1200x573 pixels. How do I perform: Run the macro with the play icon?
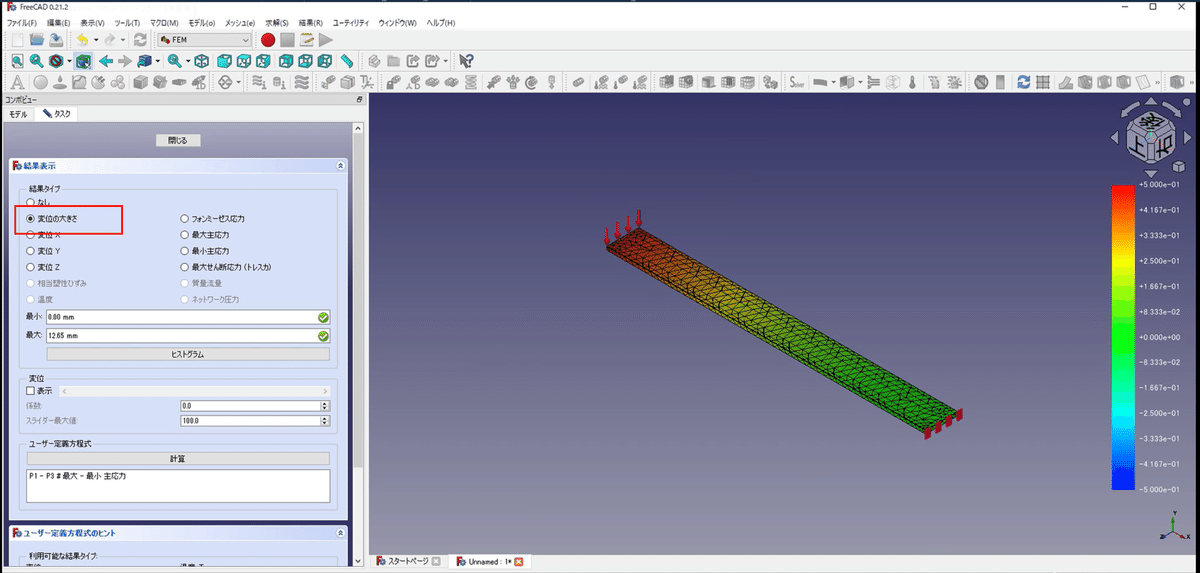click(x=325, y=40)
